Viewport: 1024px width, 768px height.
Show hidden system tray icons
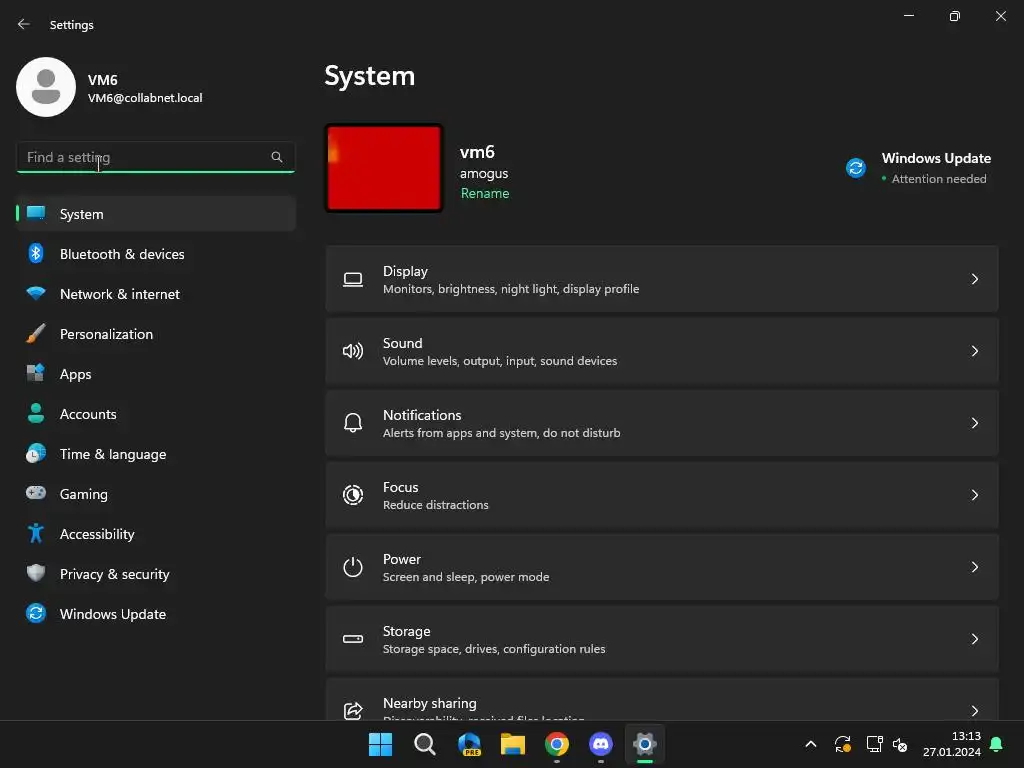click(x=810, y=744)
